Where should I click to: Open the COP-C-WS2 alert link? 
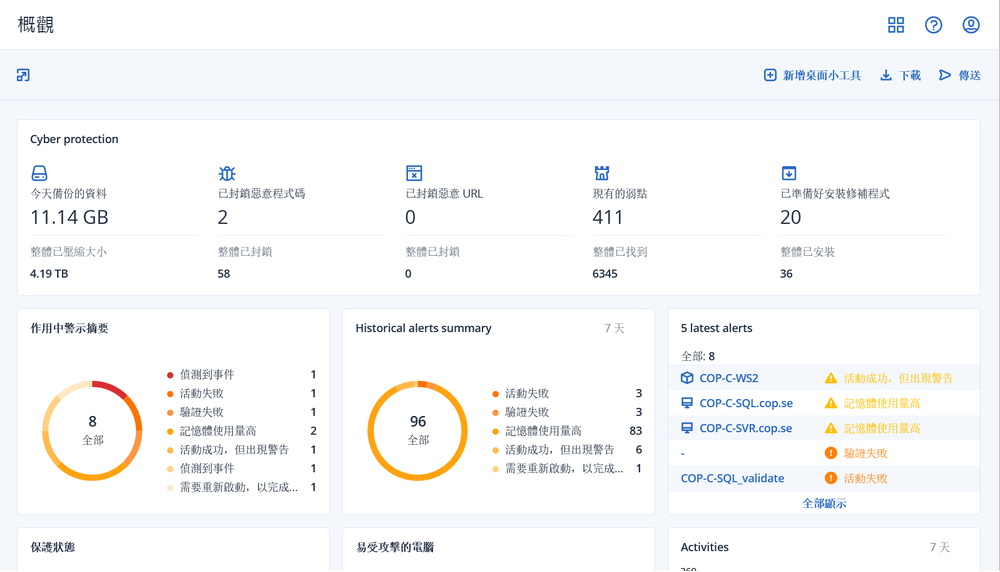click(x=729, y=378)
